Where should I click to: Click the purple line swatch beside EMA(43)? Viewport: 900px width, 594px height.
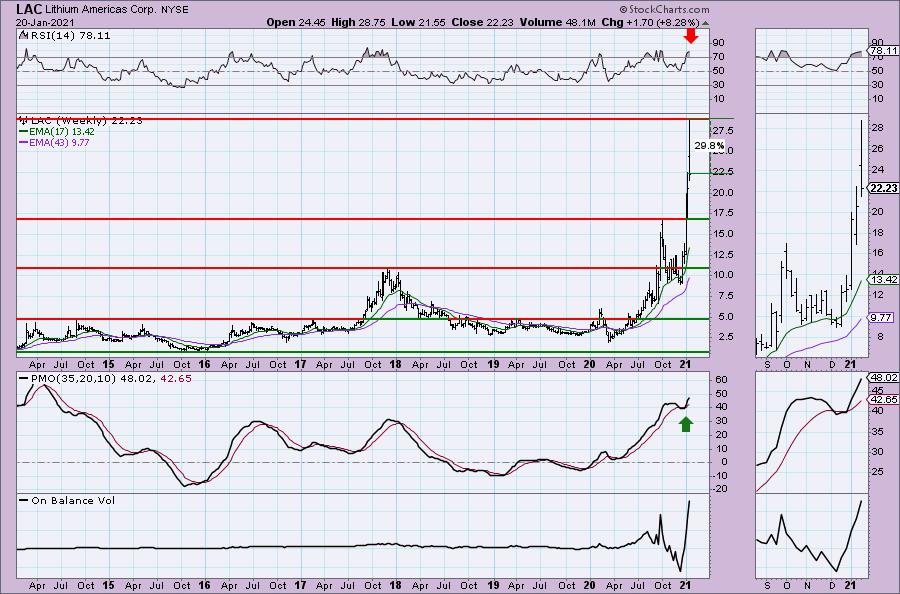24,142
